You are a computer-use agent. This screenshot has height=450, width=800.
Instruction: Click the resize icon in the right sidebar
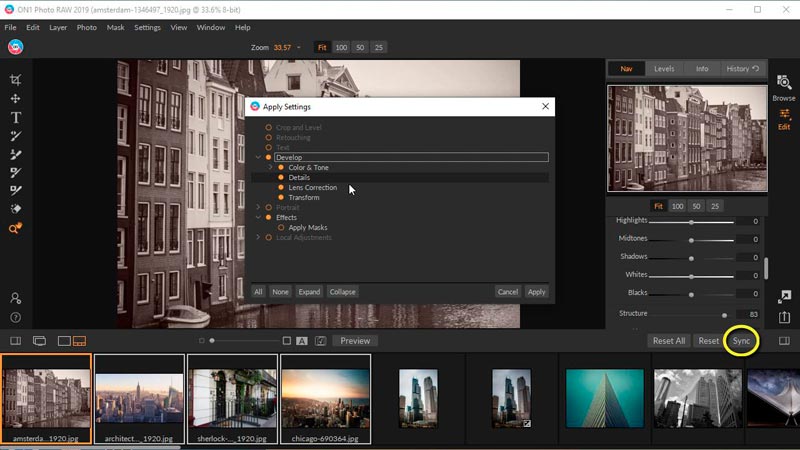[784, 296]
